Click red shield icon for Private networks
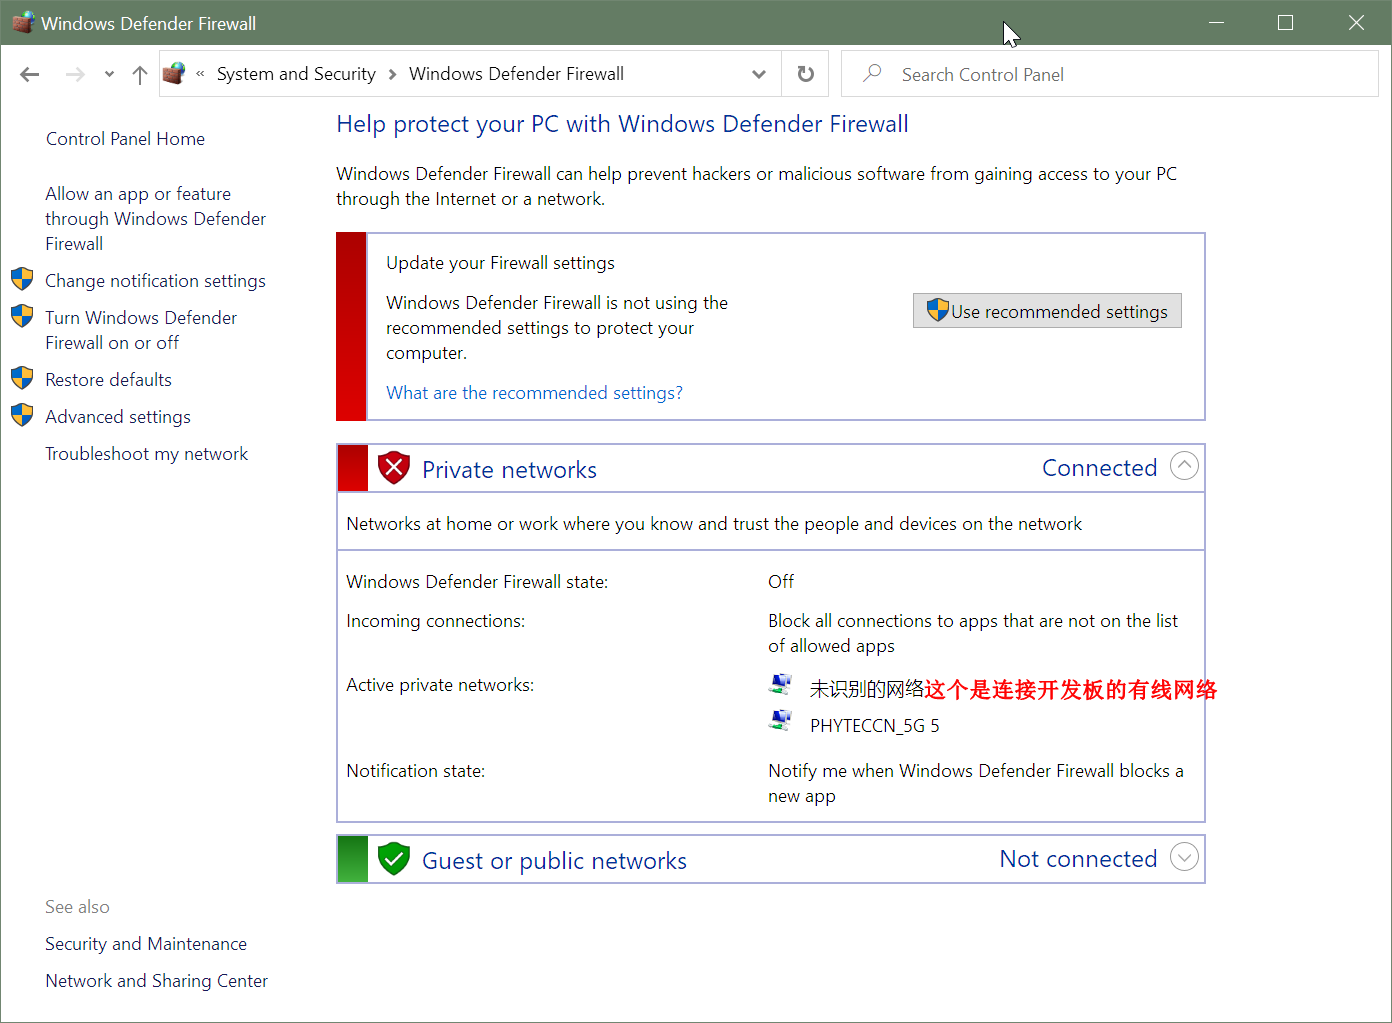1392x1023 pixels. pyautogui.click(x=394, y=467)
